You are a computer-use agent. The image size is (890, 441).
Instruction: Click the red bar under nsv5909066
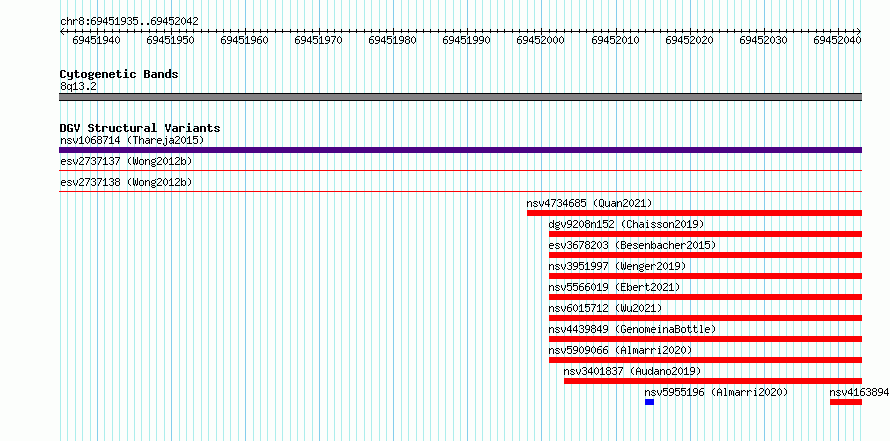click(706, 360)
